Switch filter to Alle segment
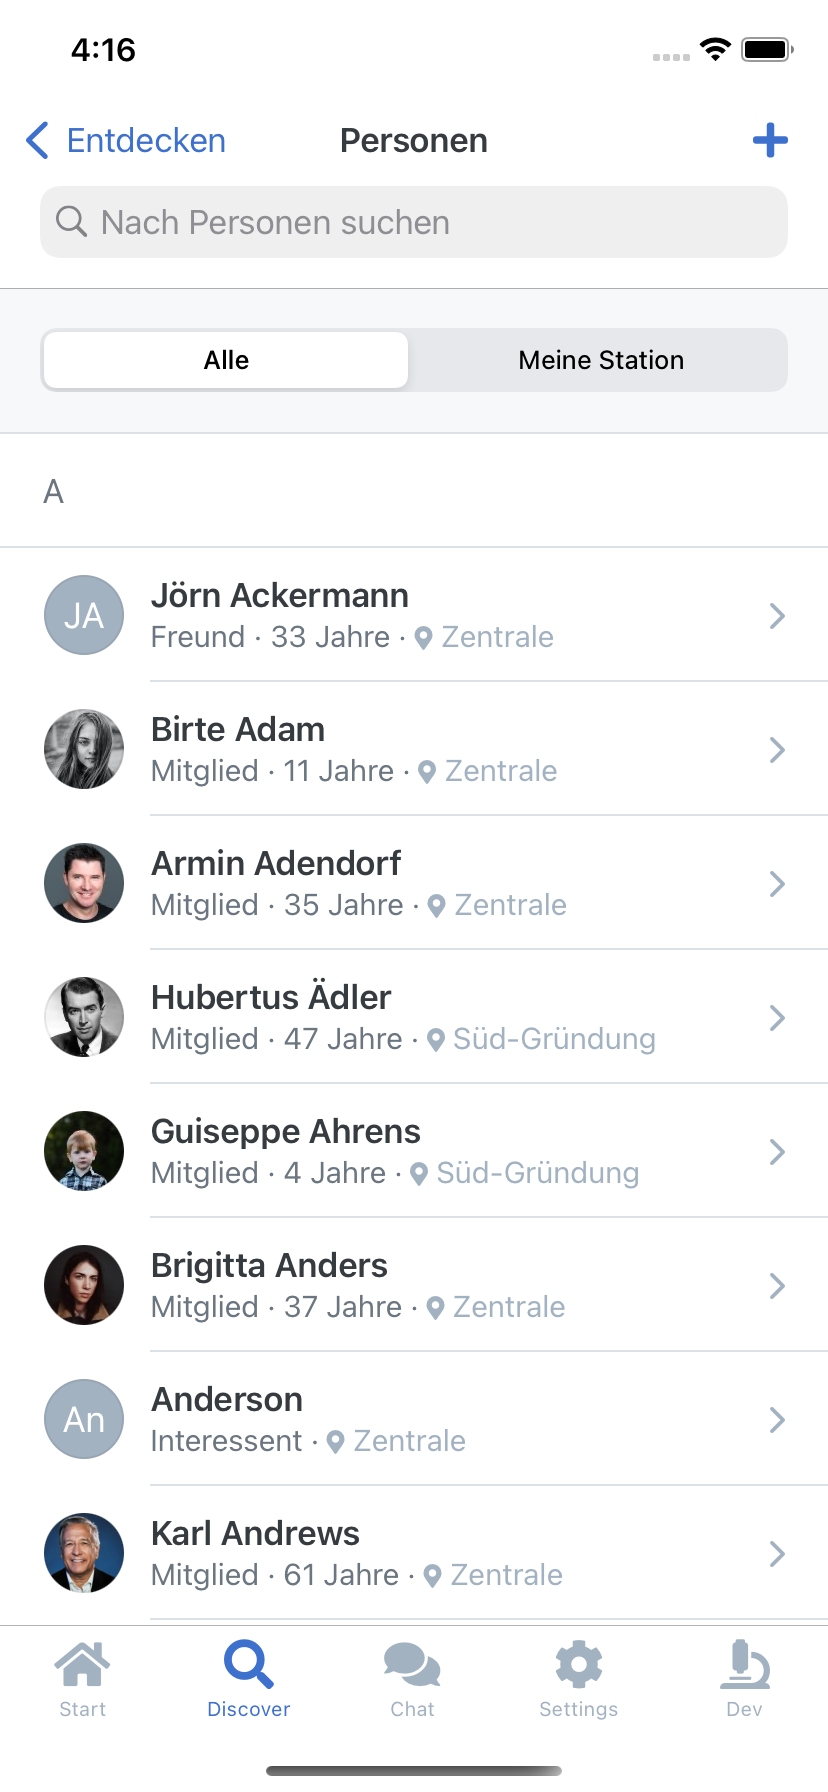828x1792 pixels. [x=226, y=360]
